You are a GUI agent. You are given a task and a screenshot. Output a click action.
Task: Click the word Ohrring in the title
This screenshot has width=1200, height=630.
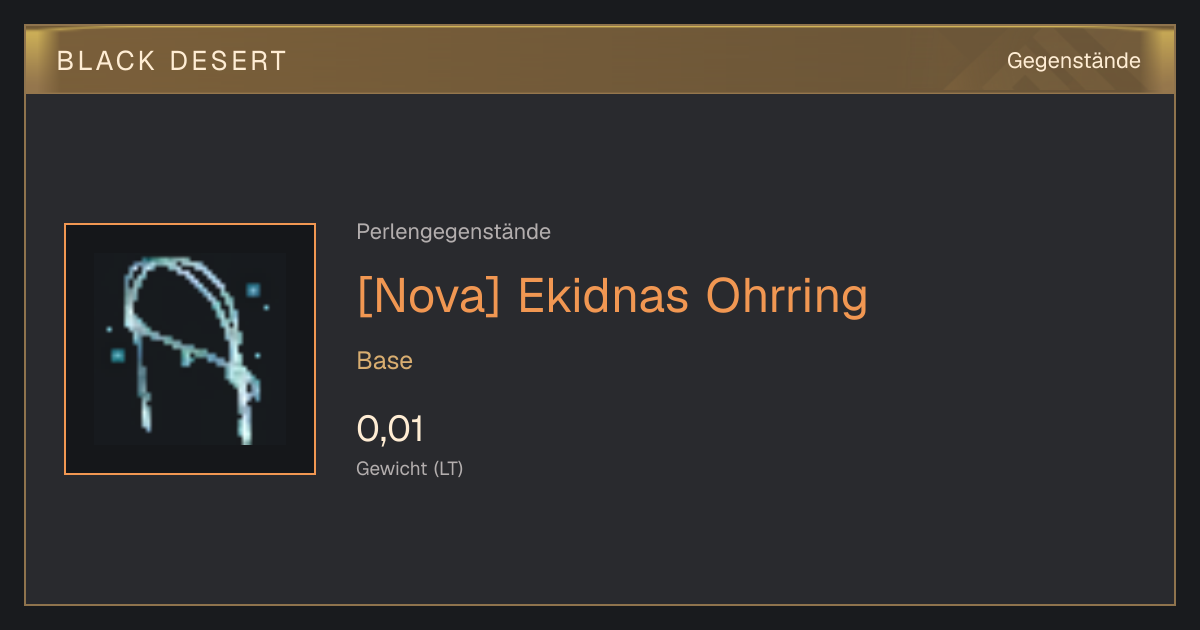point(787,296)
